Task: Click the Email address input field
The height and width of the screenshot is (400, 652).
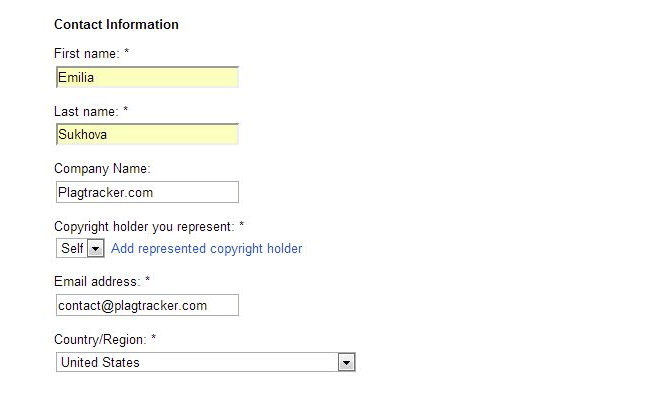Action: [147, 305]
